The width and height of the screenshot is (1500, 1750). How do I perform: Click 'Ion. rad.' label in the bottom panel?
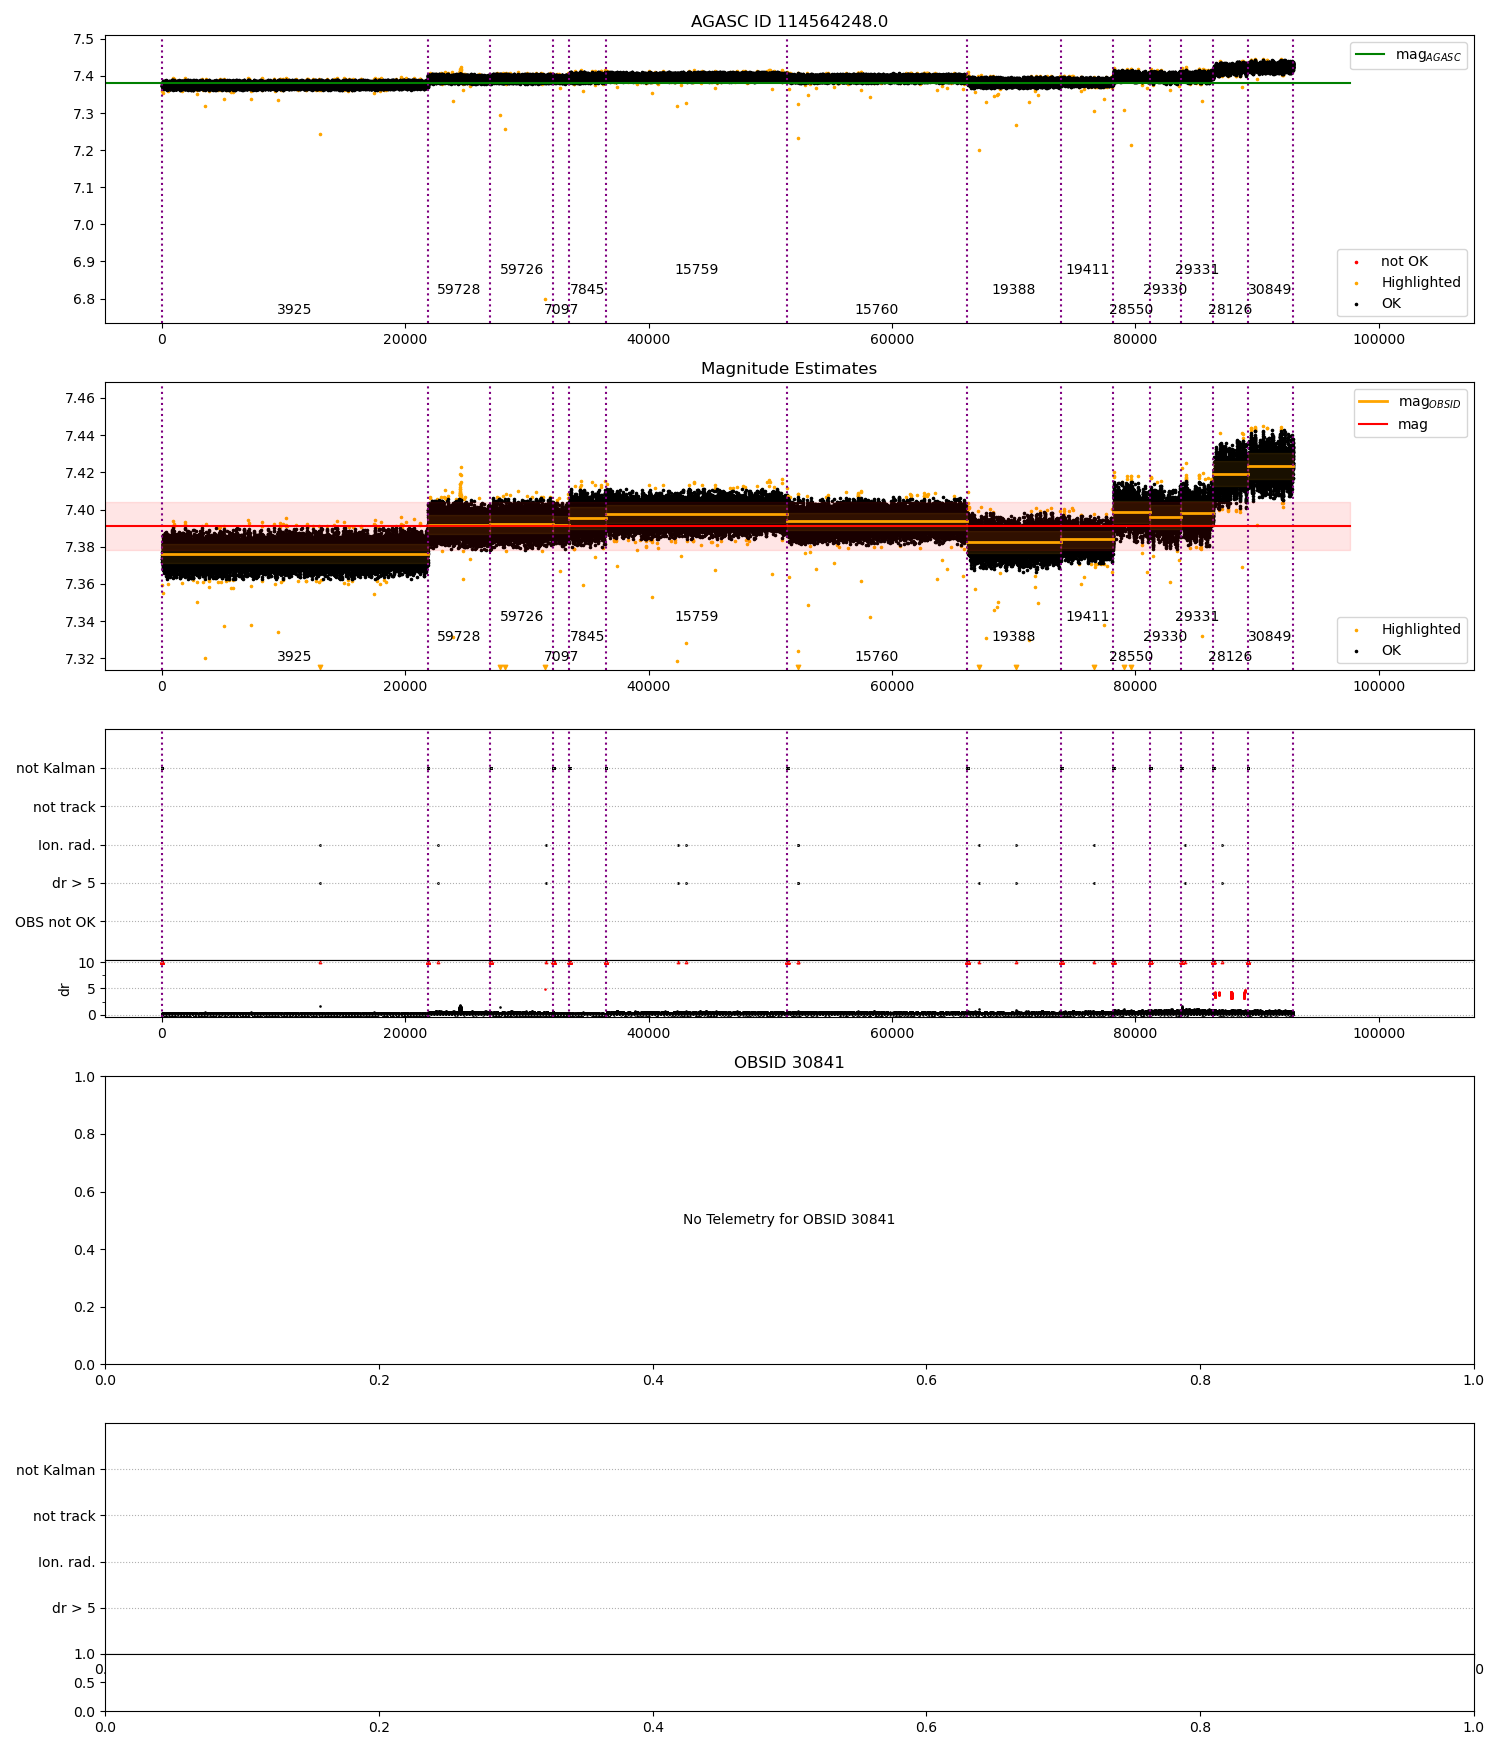[x=67, y=1562]
